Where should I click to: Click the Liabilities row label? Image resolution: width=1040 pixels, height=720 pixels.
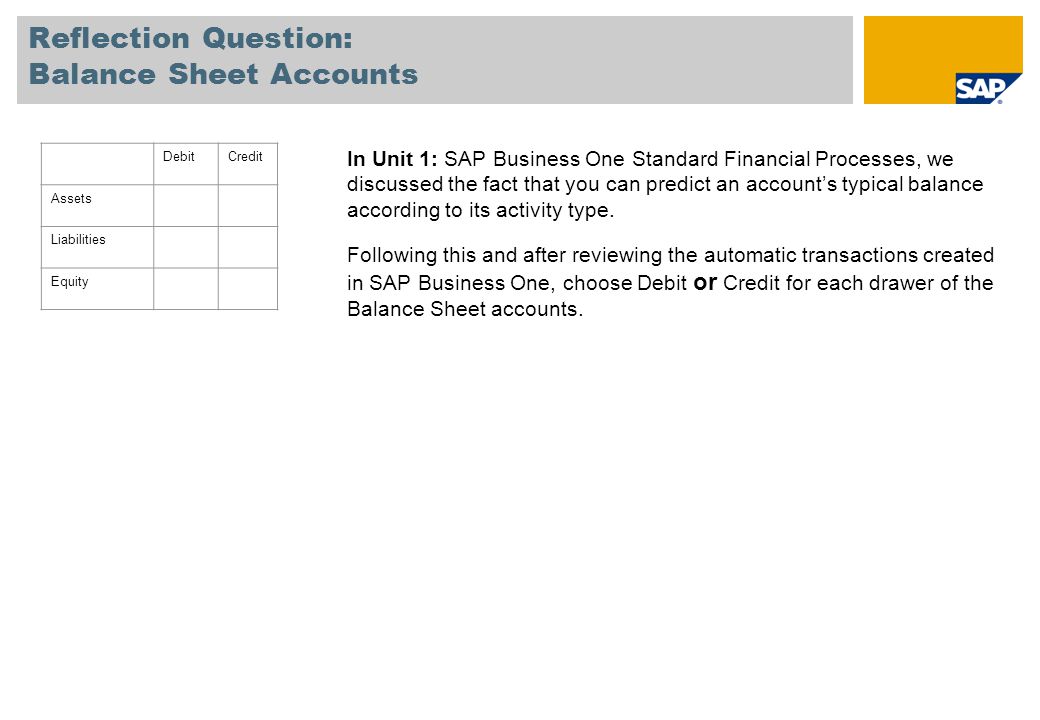pyautogui.click(x=78, y=239)
